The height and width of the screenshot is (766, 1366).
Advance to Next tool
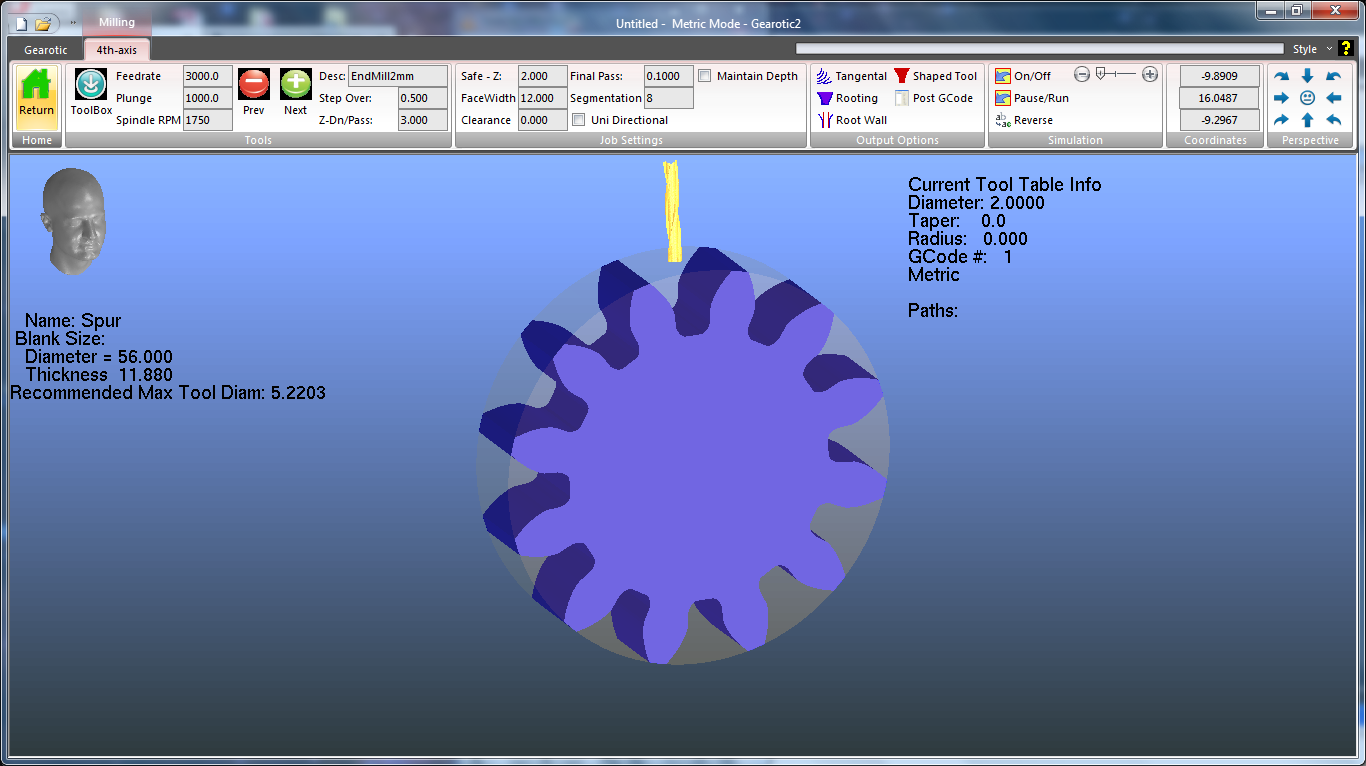pyautogui.click(x=295, y=86)
